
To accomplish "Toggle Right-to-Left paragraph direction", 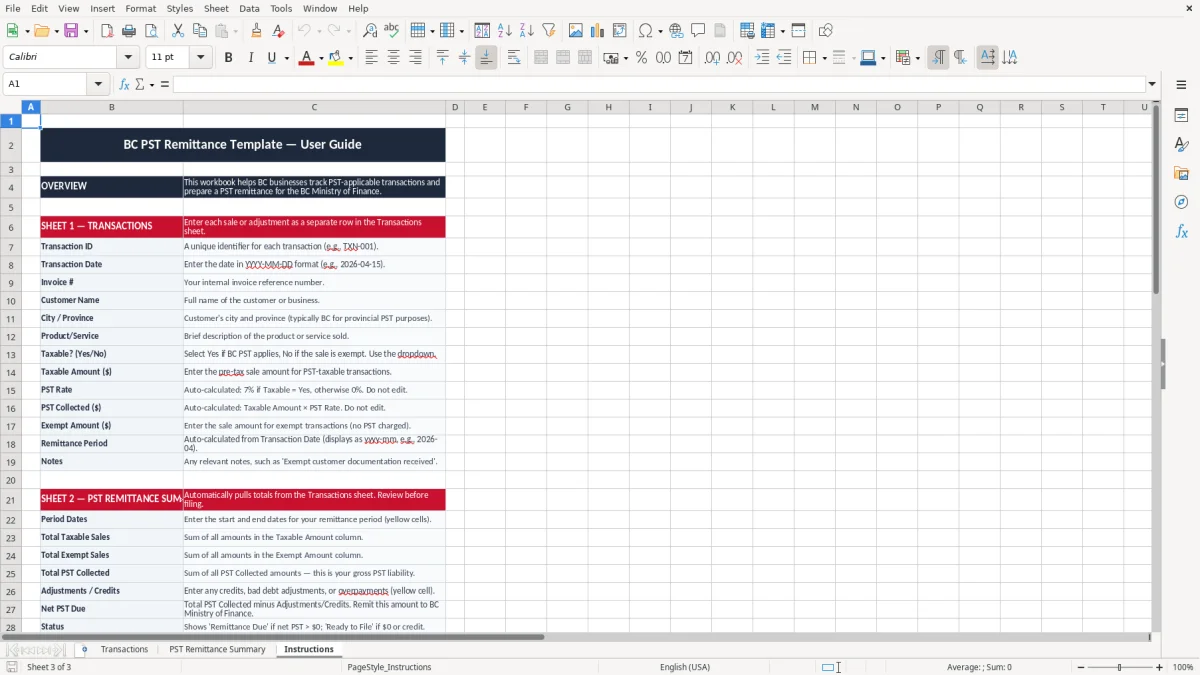I will click(960, 58).
